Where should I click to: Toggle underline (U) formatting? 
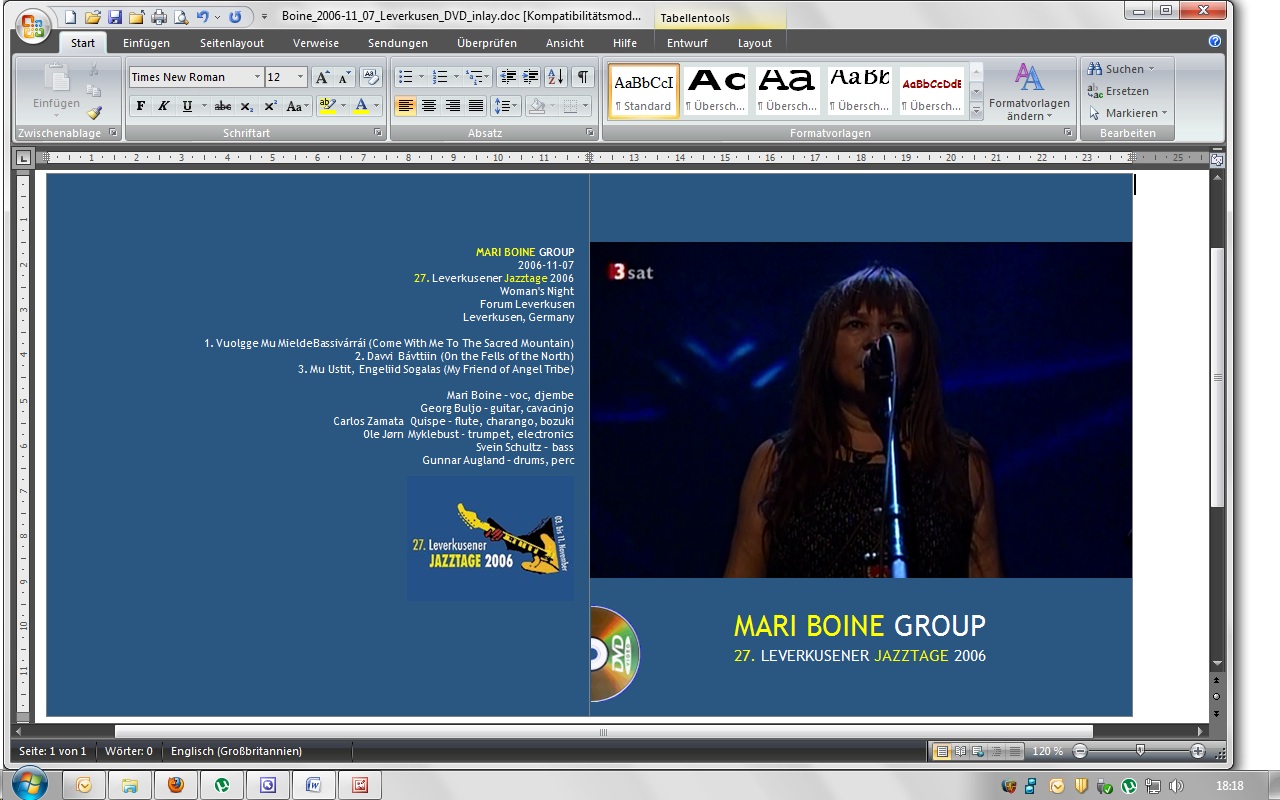point(187,106)
